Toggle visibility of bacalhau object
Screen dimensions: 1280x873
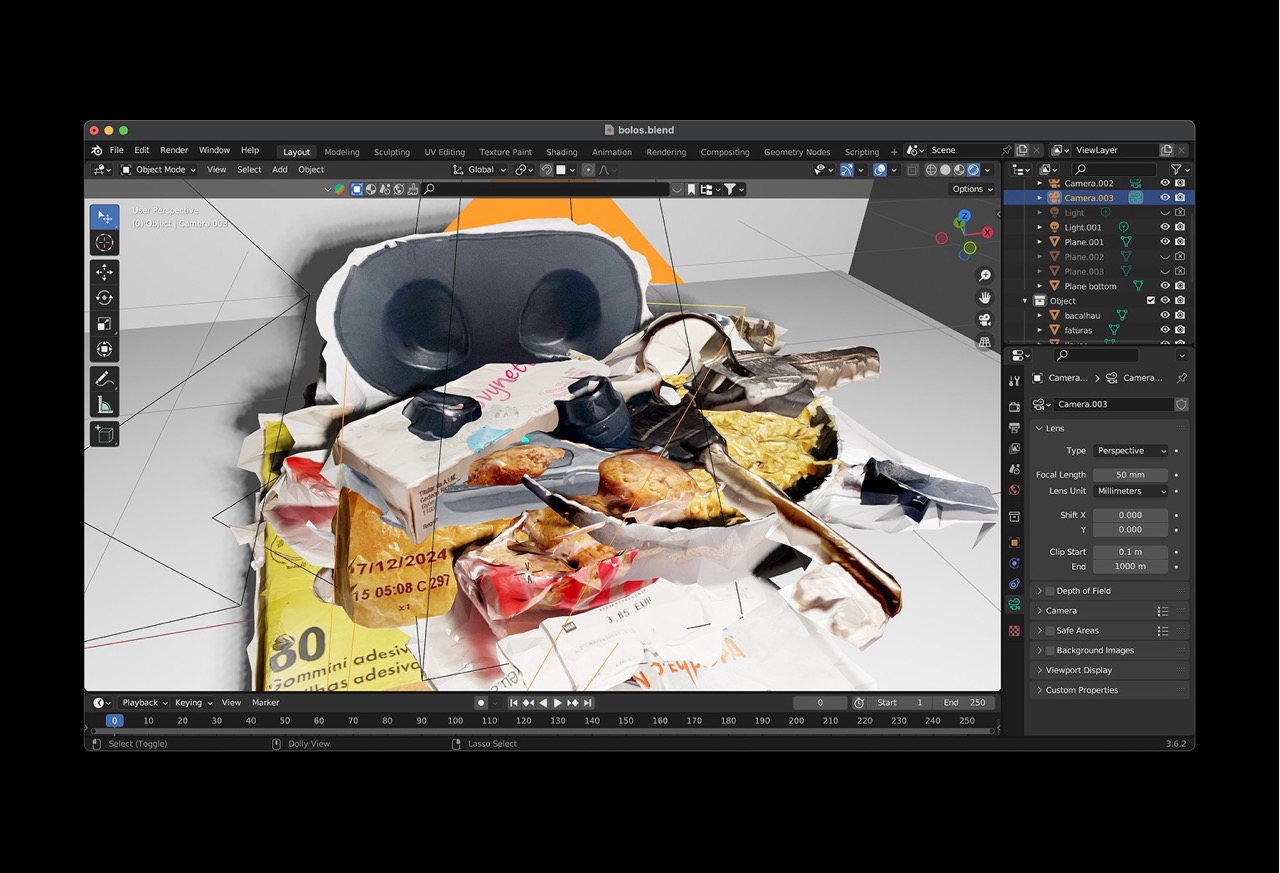(x=1165, y=315)
